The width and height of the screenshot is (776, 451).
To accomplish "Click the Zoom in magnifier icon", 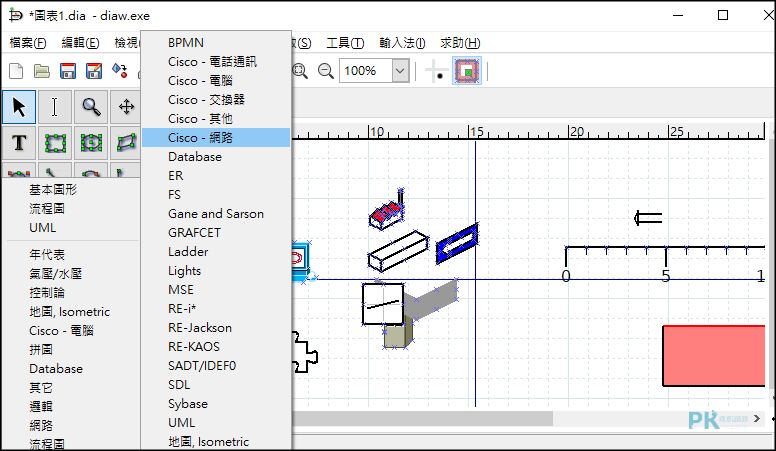I will (x=300, y=71).
